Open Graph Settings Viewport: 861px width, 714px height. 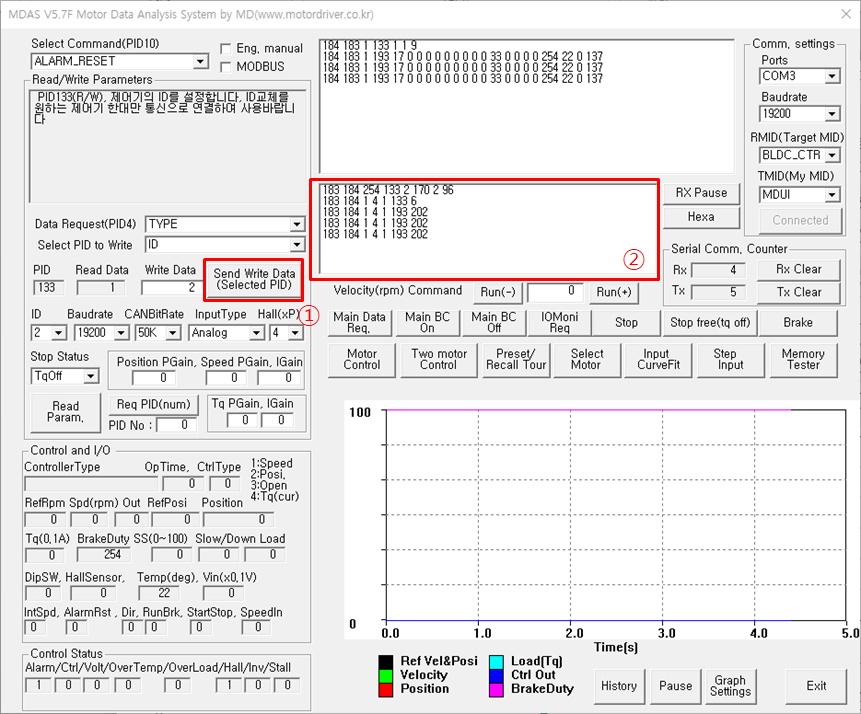click(x=730, y=686)
